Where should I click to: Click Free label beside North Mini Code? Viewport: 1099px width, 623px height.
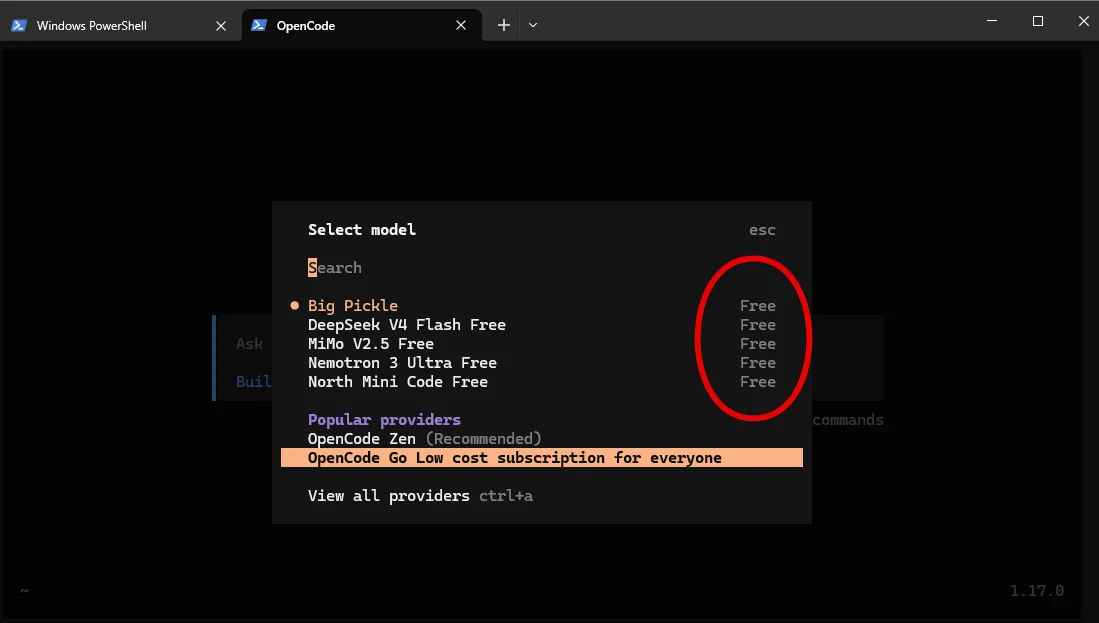758,381
